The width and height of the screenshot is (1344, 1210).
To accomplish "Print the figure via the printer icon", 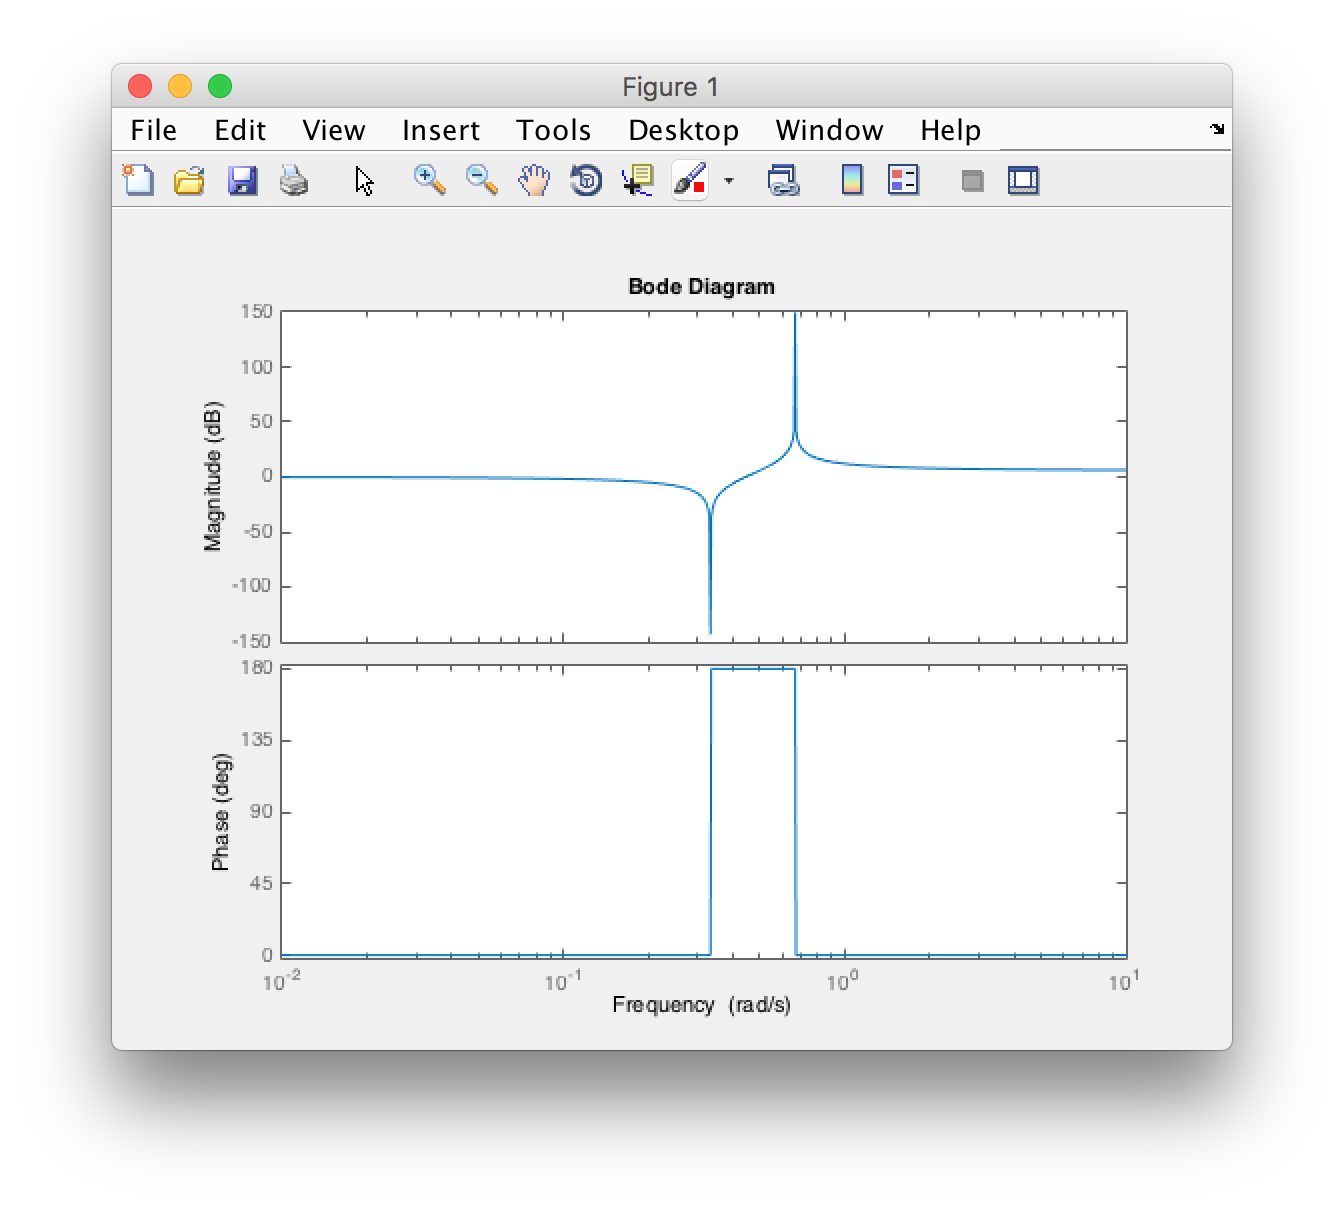I will click(x=294, y=180).
